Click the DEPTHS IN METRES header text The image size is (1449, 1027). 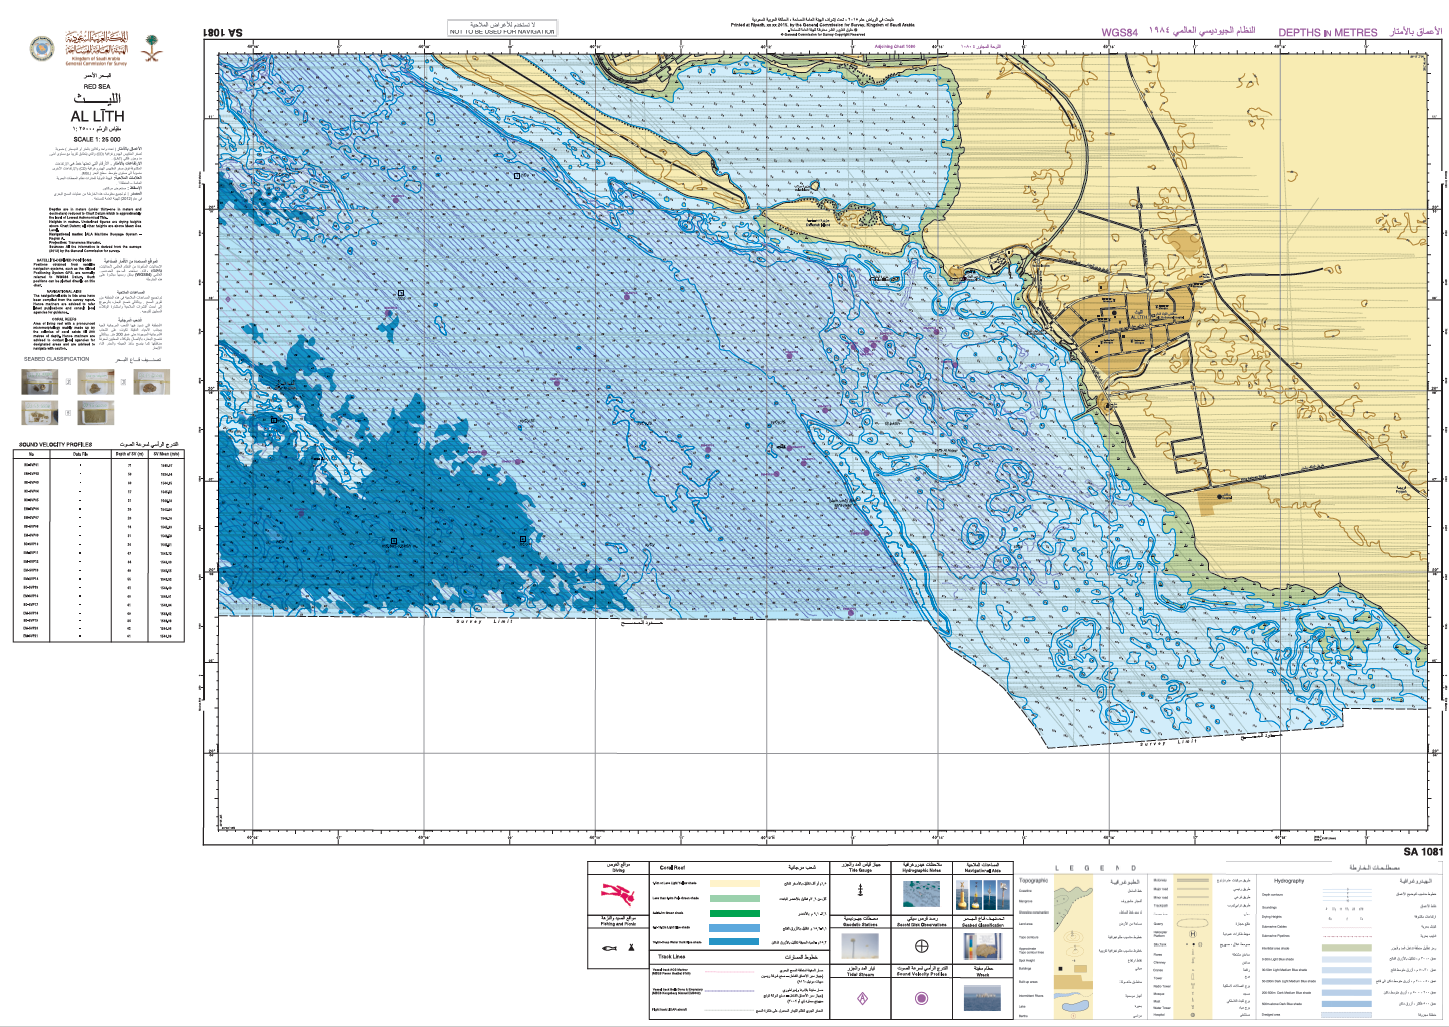point(1327,33)
